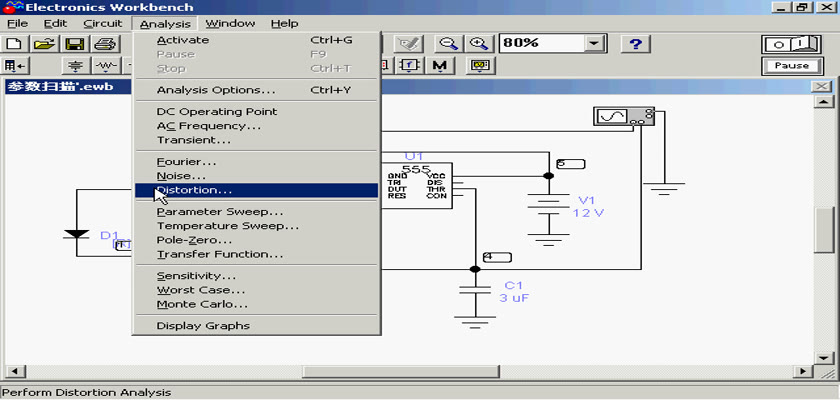Open the Favorites parts bin
The image size is (840, 400).
pos(16,66)
